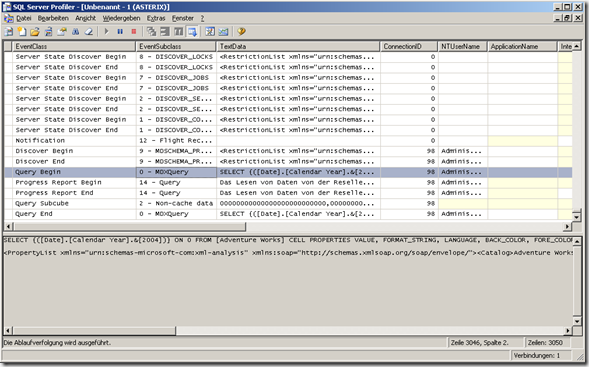Click the Profiler icon left of Datei
Image resolution: width=589 pixels, height=367 pixels.
point(8,18)
